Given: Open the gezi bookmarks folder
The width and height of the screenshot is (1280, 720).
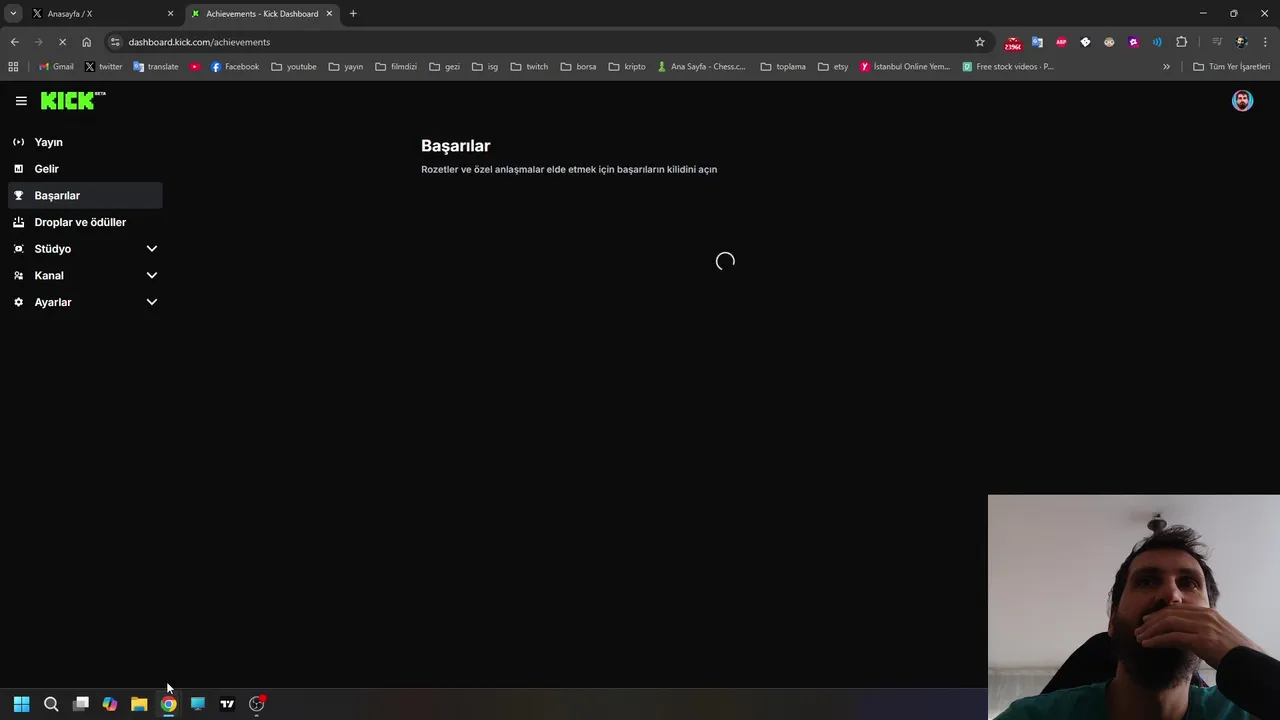Looking at the screenshot, I should (x=444, y=67).
